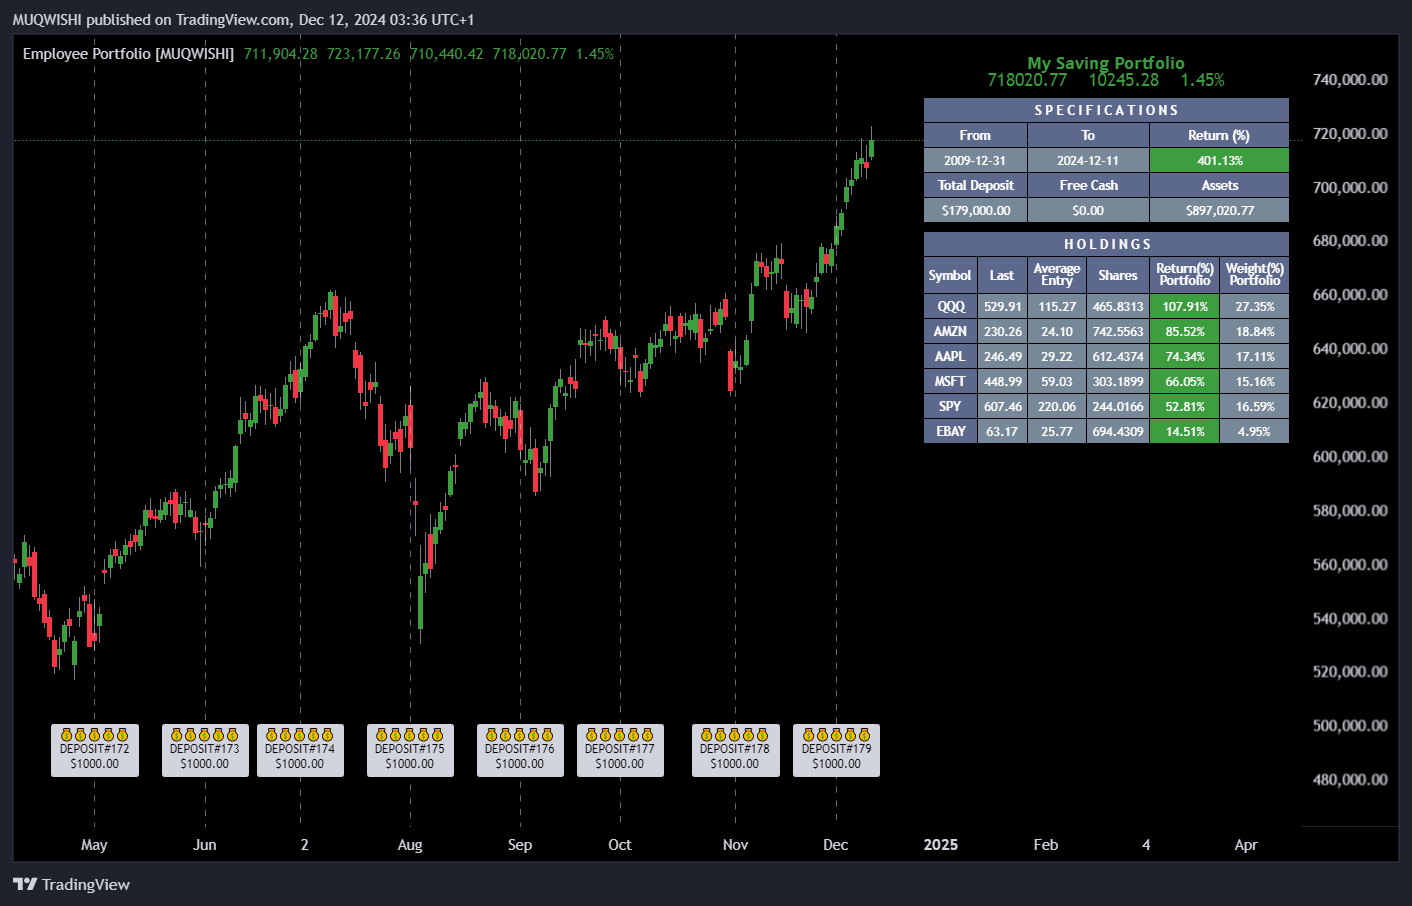This screenshot has width=1412, height=906.
Task: Click the $897,020.77 assets value
Action: click(1219, 210)
